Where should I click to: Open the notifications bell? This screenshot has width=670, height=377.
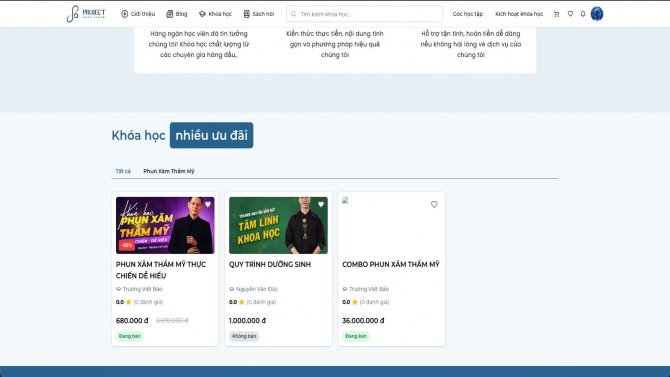coord(582,14)
